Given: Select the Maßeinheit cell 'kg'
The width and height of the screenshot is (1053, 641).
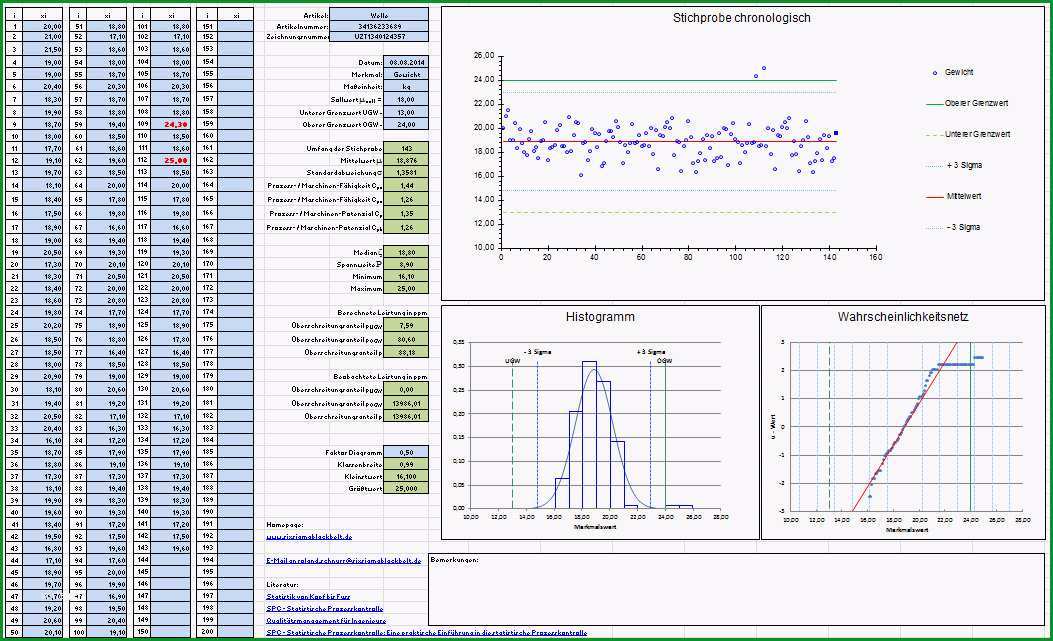Looking at the screenshot, I should coord(406,87).
